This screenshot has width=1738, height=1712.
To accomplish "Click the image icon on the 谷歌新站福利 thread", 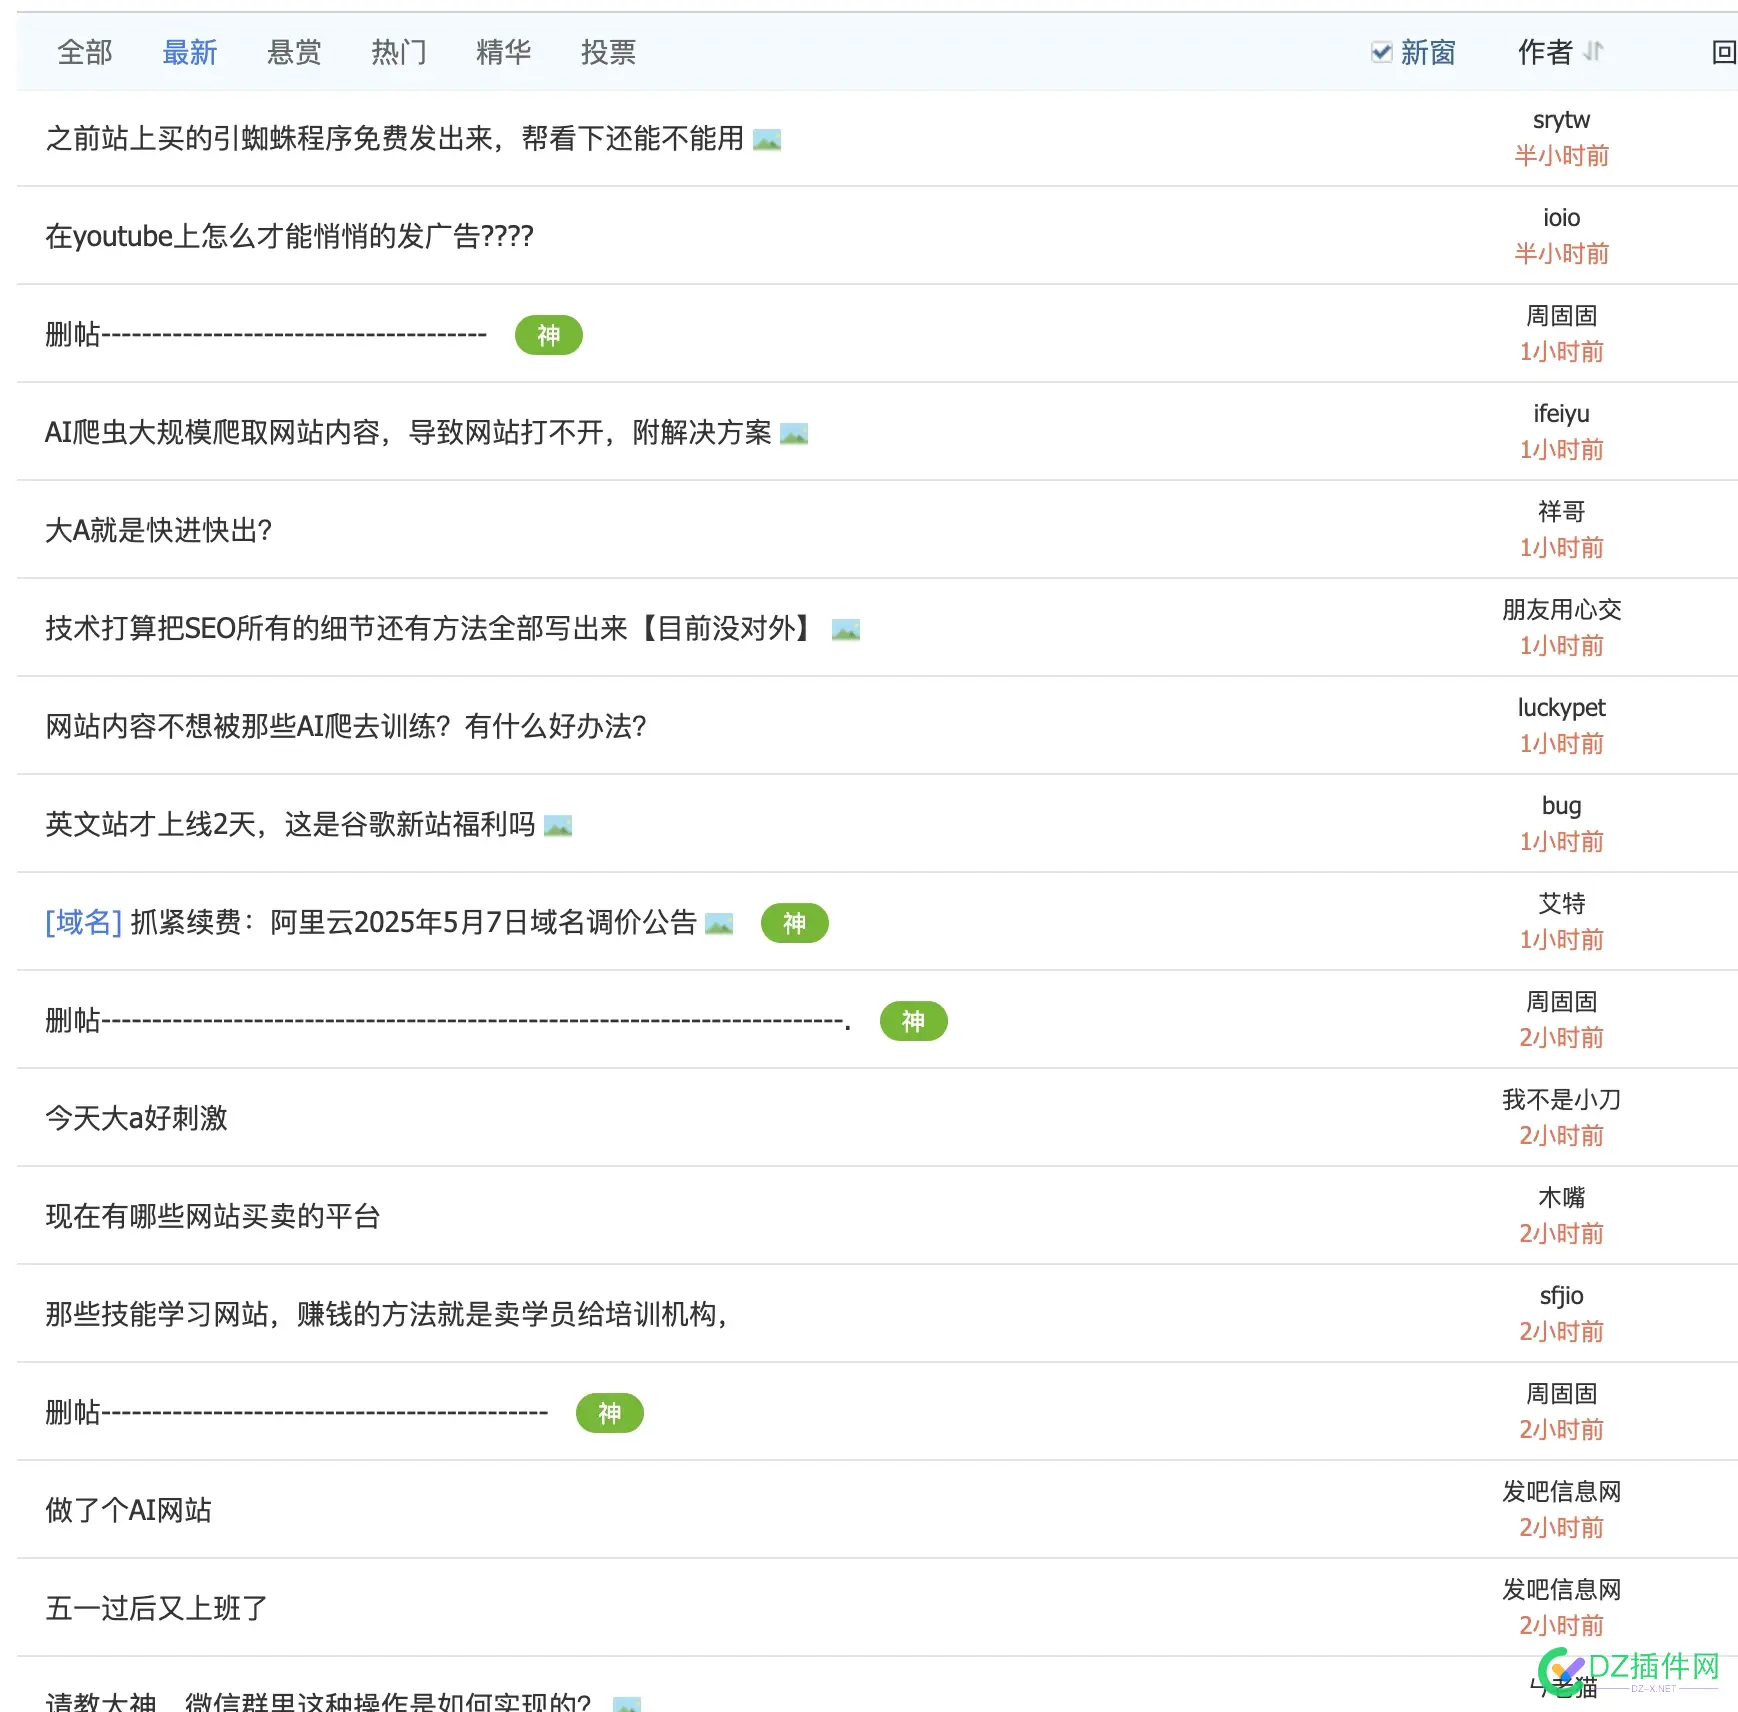I will [x=560, y=825].
